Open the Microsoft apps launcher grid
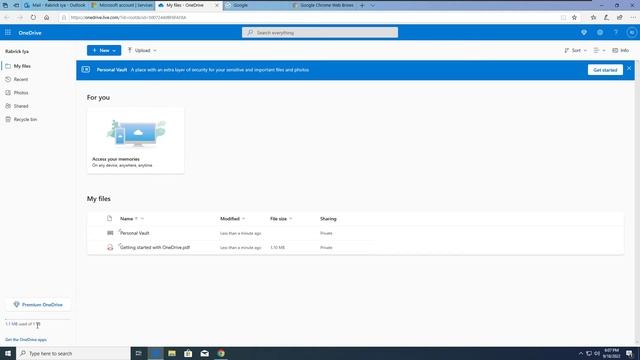The height and width of the screenshot is (360, 640). (x=8, y=33)
